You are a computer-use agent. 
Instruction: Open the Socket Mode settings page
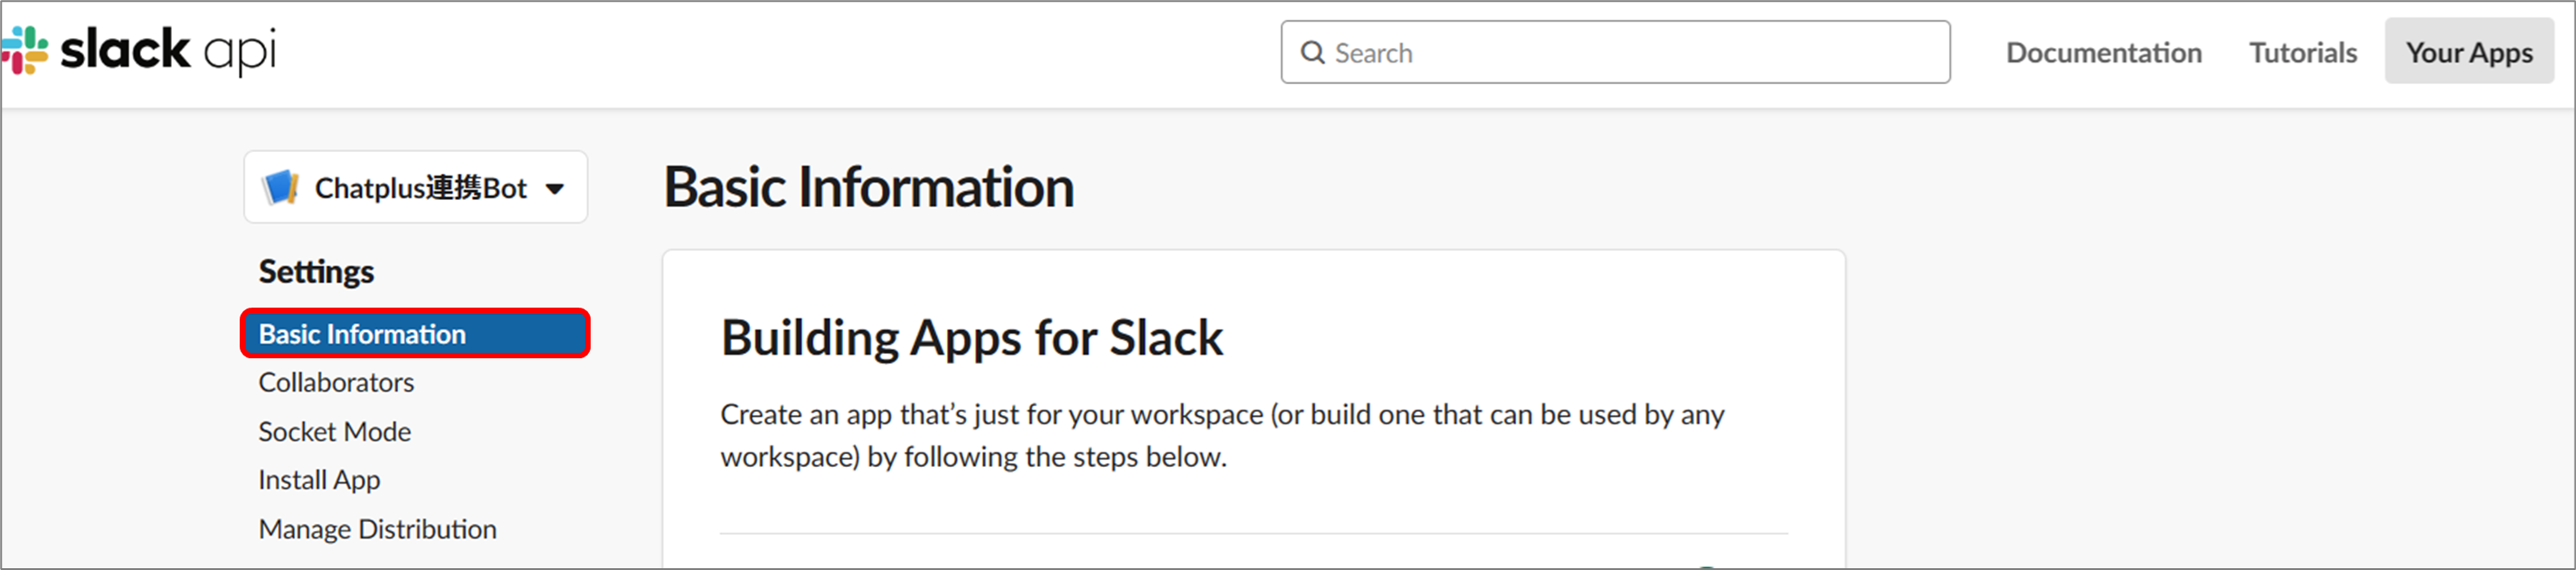(x=334, y=431)
